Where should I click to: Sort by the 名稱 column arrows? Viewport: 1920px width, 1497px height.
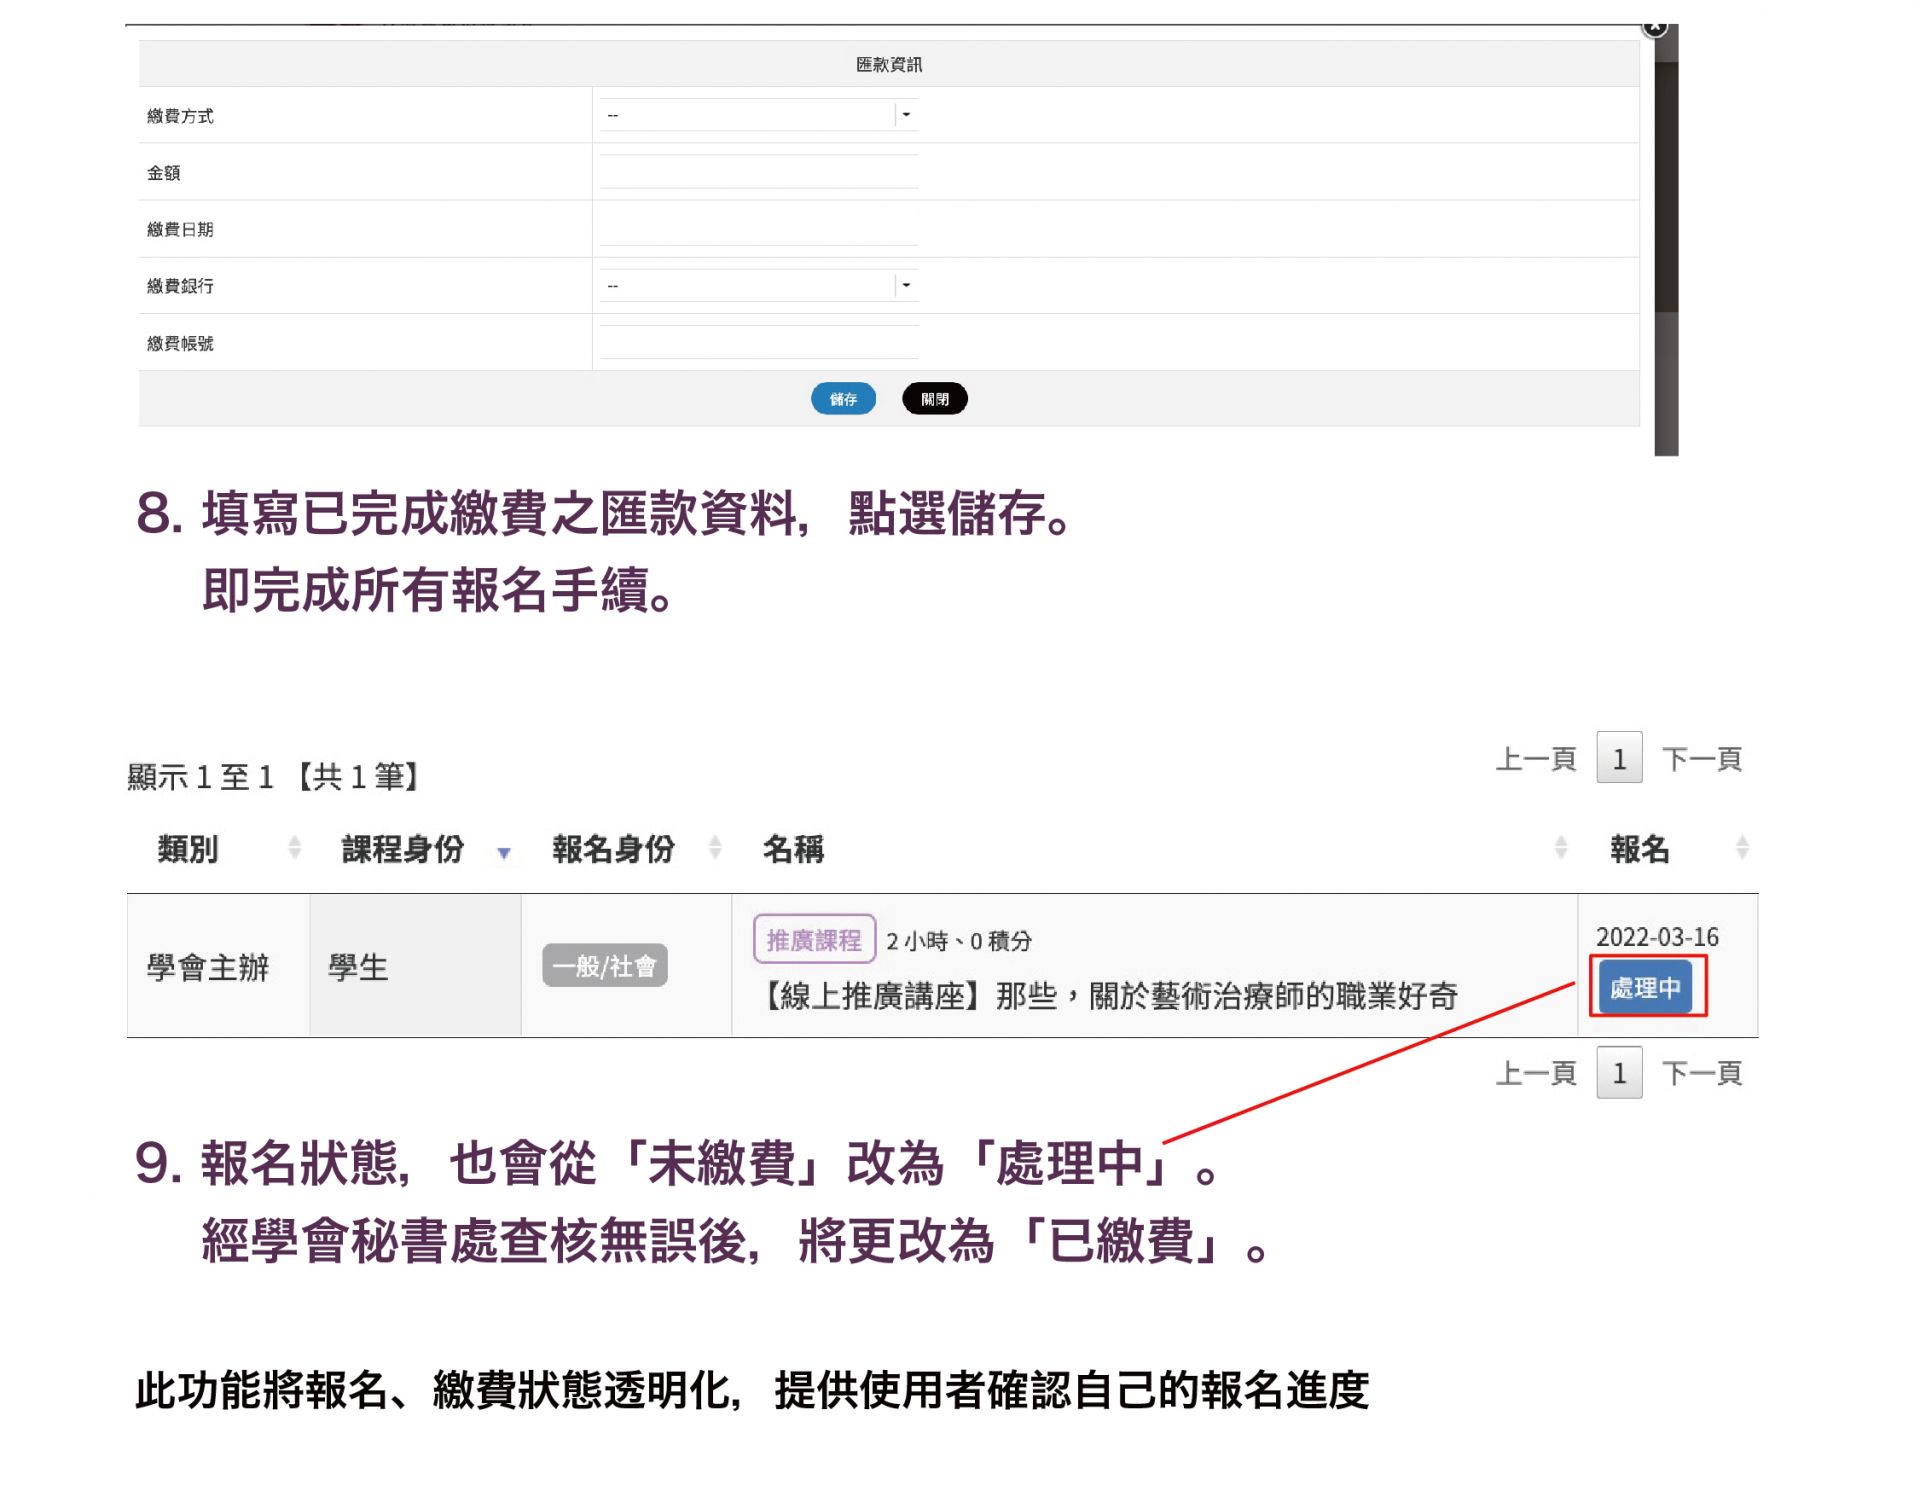(1561, 848)
